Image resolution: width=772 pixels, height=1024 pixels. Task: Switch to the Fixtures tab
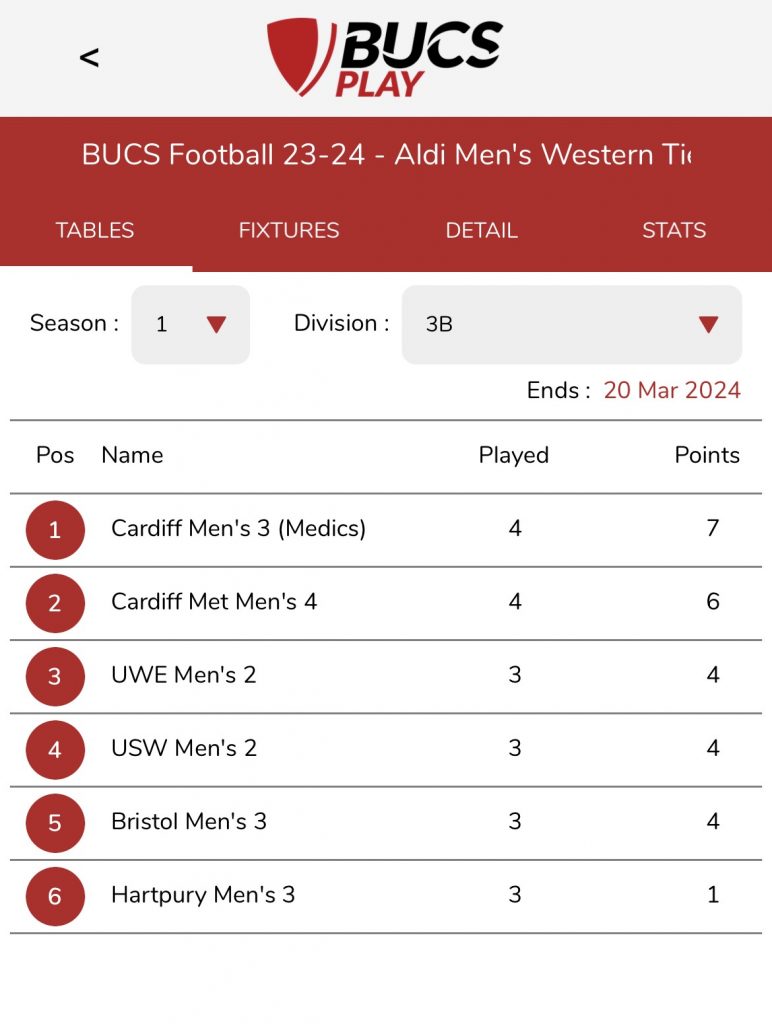click(x=289, y=230)
